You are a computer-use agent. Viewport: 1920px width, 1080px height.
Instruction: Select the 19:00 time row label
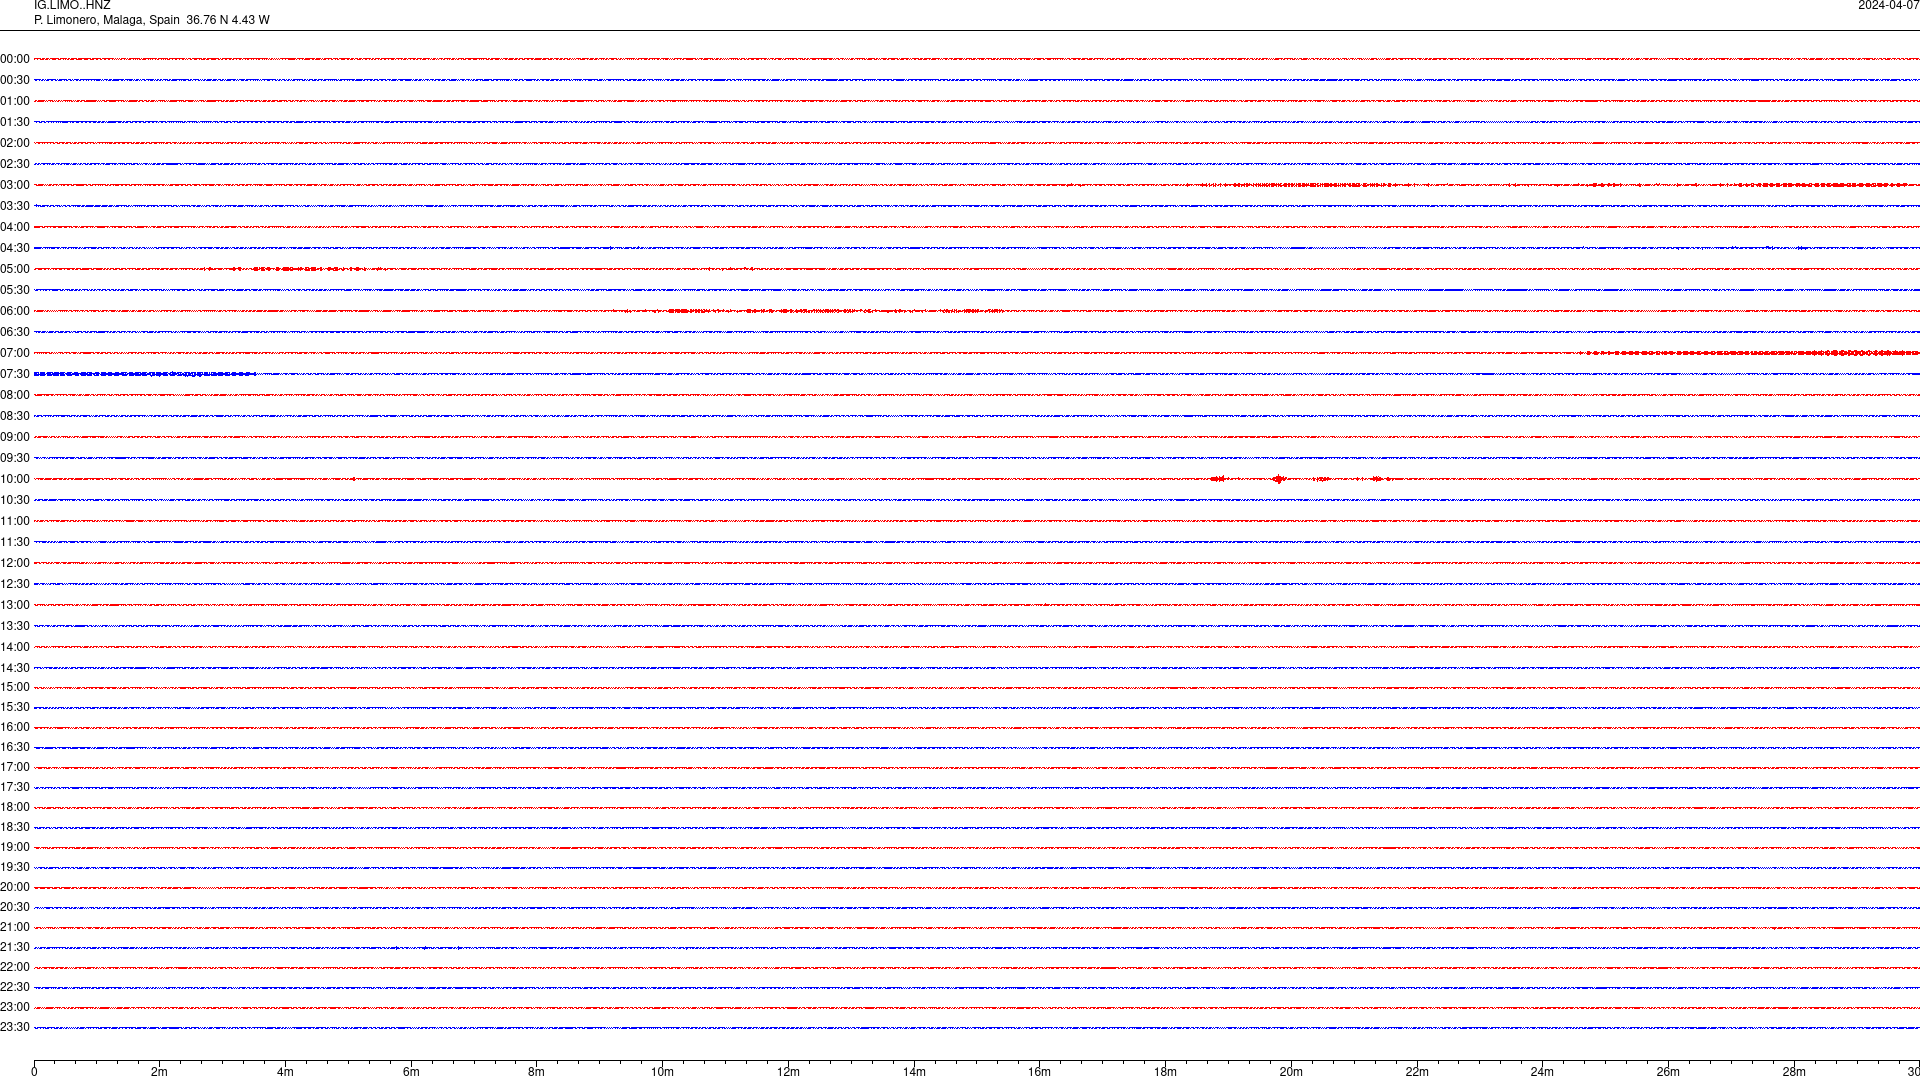click(15, 847)
